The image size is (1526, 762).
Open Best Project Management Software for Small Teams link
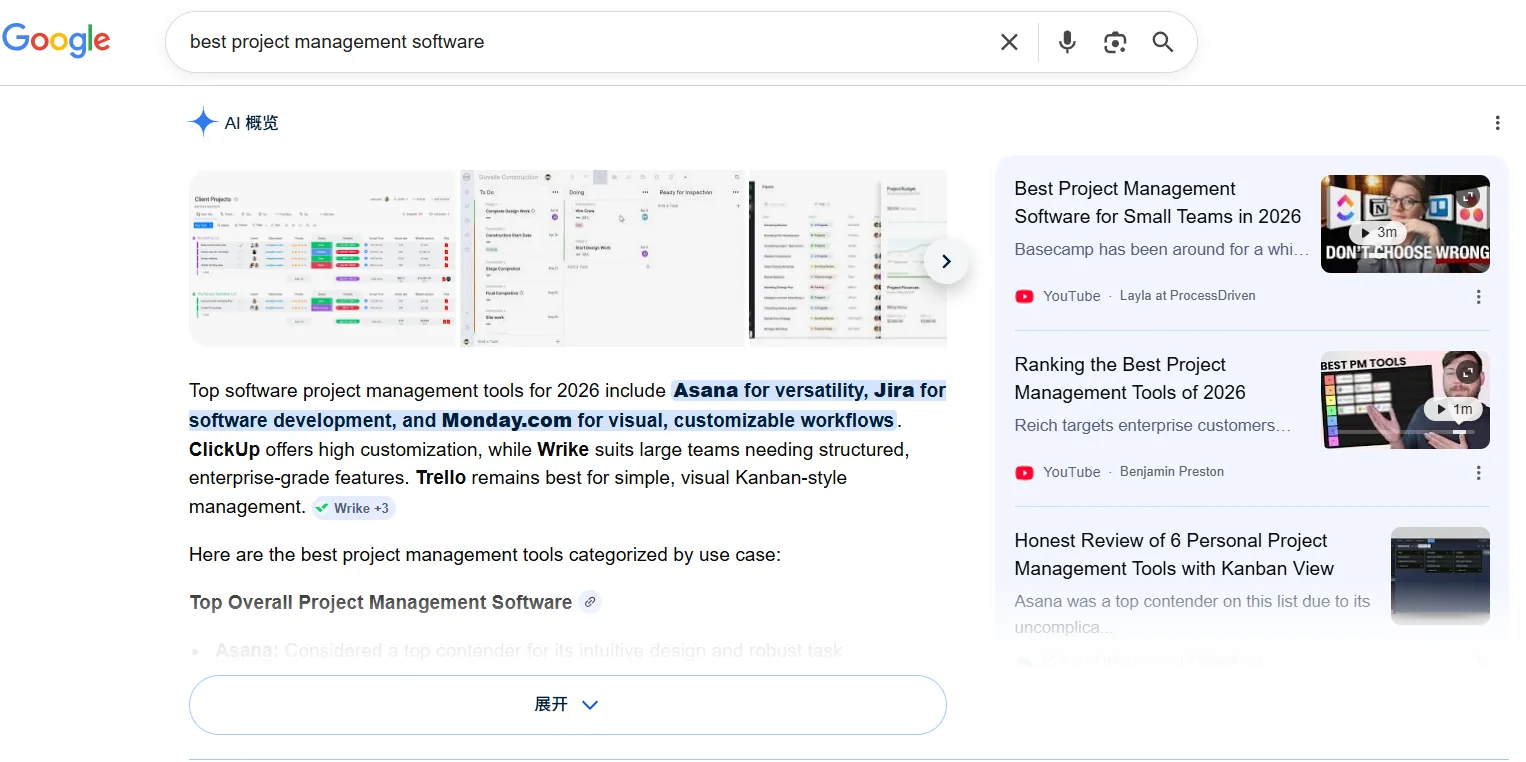1157,202
